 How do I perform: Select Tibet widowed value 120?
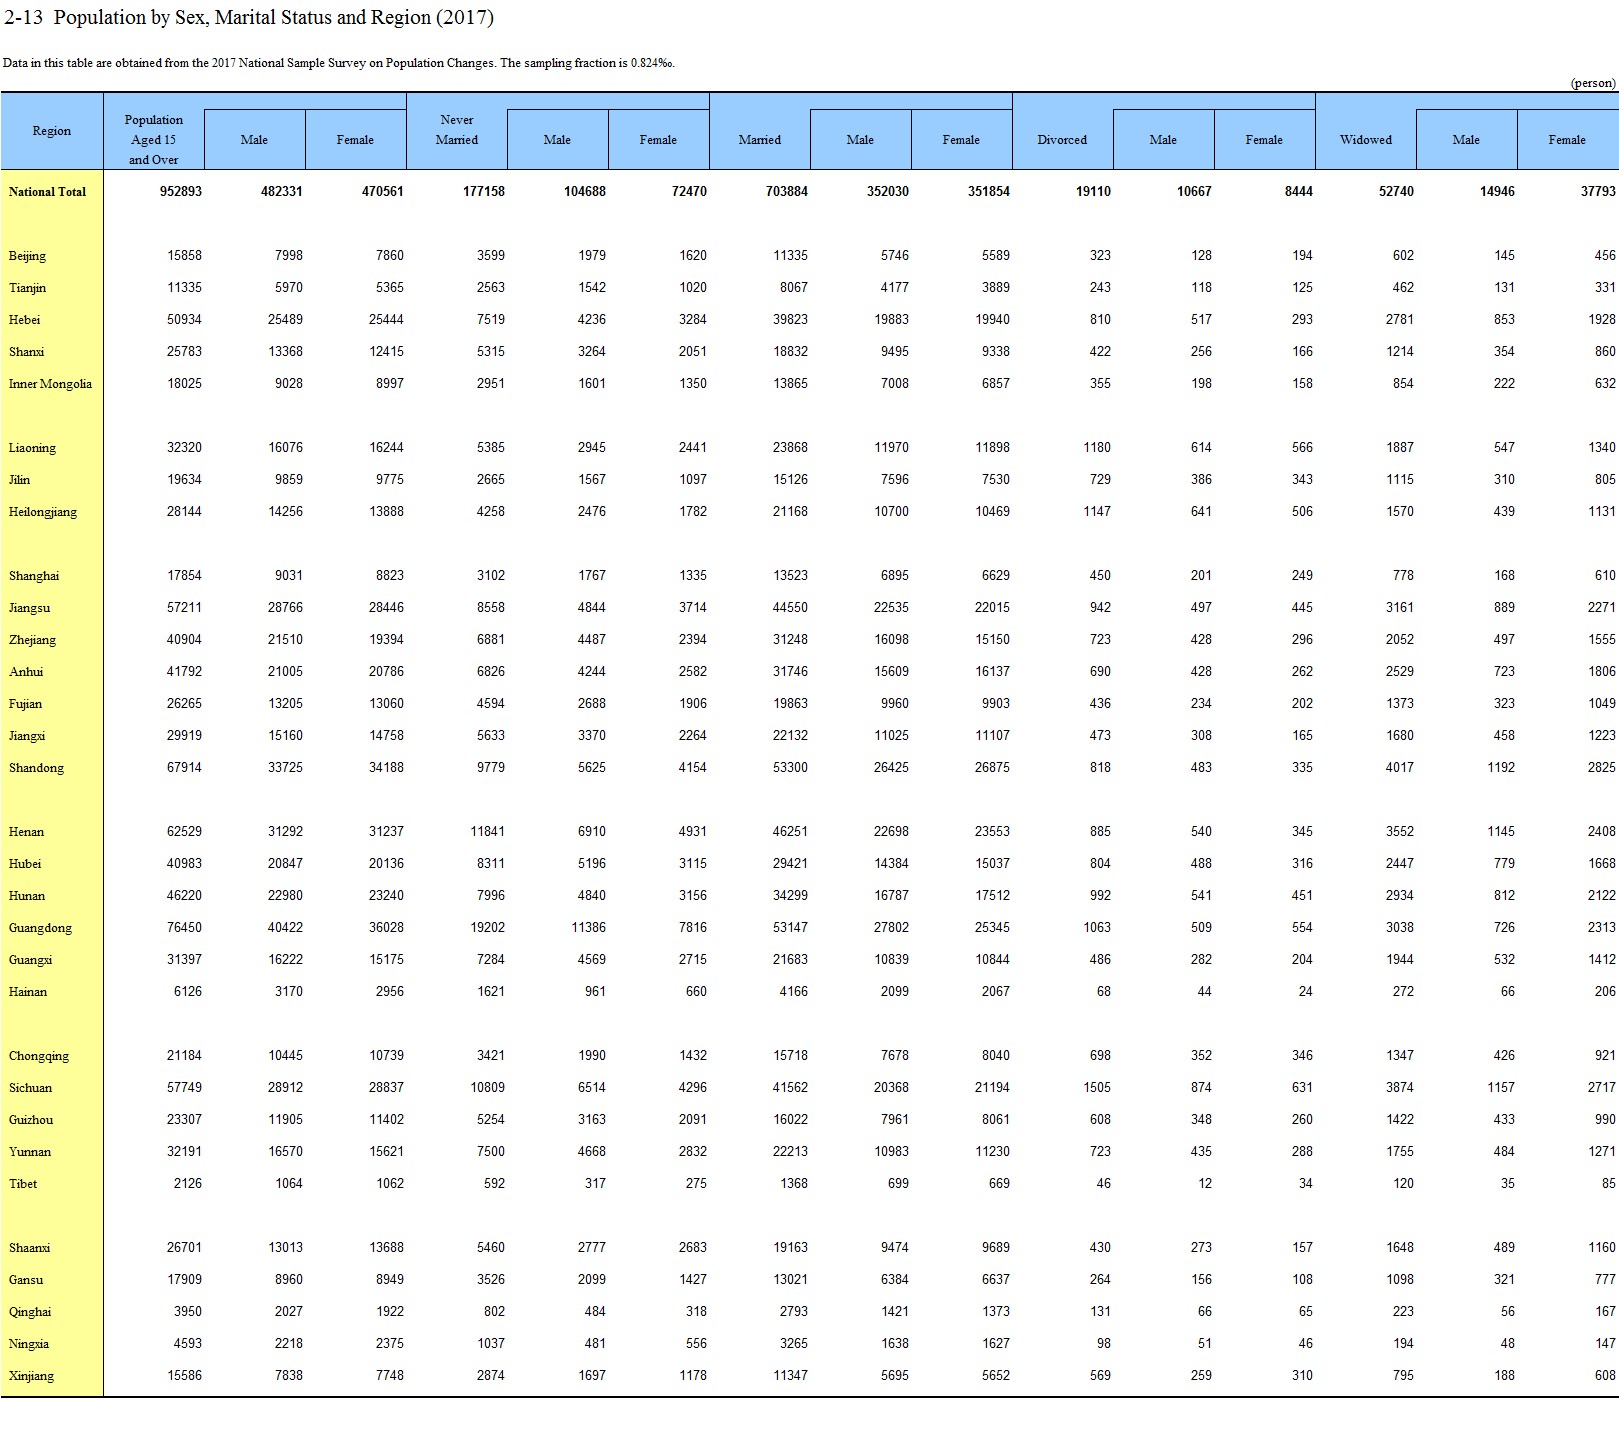[1403, 1184]
